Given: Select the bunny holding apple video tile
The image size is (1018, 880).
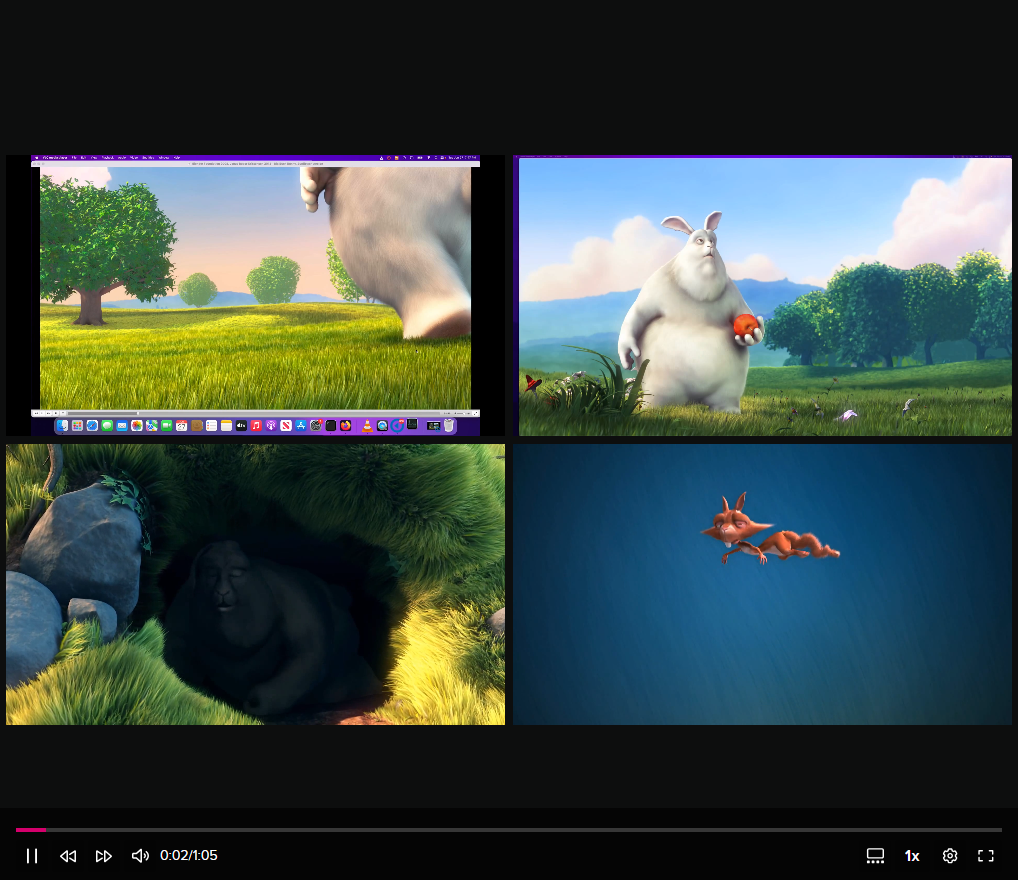Looking at the screenshot, I should [763, 295].
